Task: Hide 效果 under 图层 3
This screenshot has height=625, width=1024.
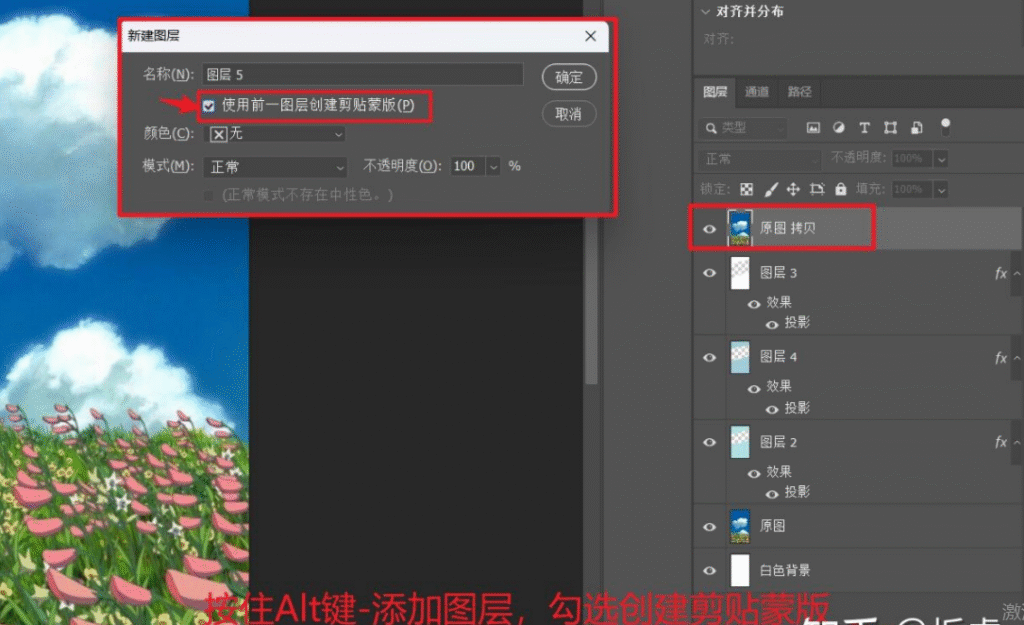Action: 754,304
